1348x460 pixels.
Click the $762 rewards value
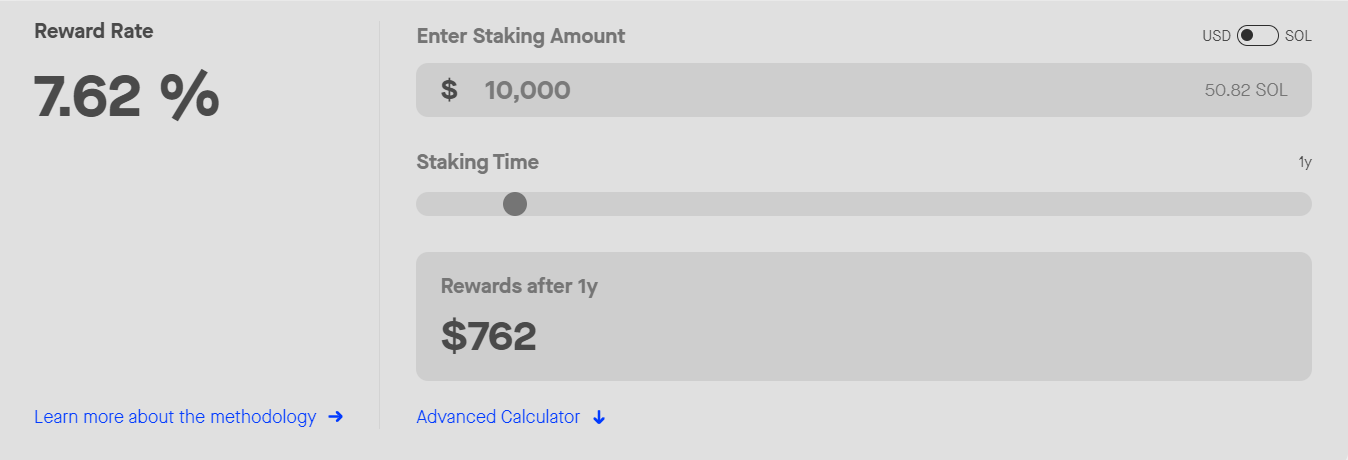click(x=489, y=336)
